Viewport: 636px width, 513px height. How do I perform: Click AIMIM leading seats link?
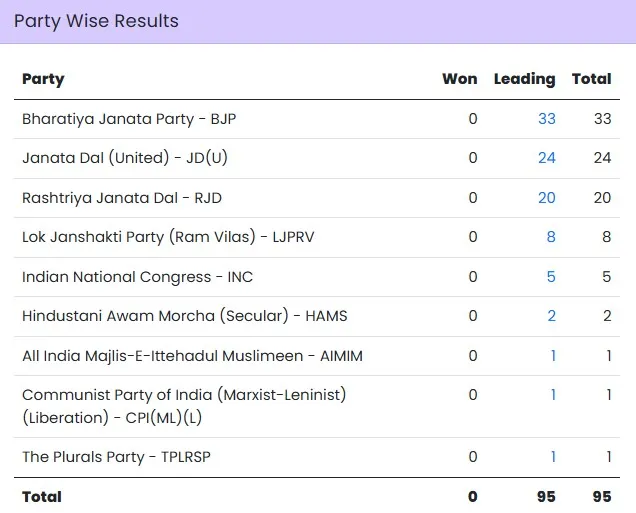pos(553,356)
